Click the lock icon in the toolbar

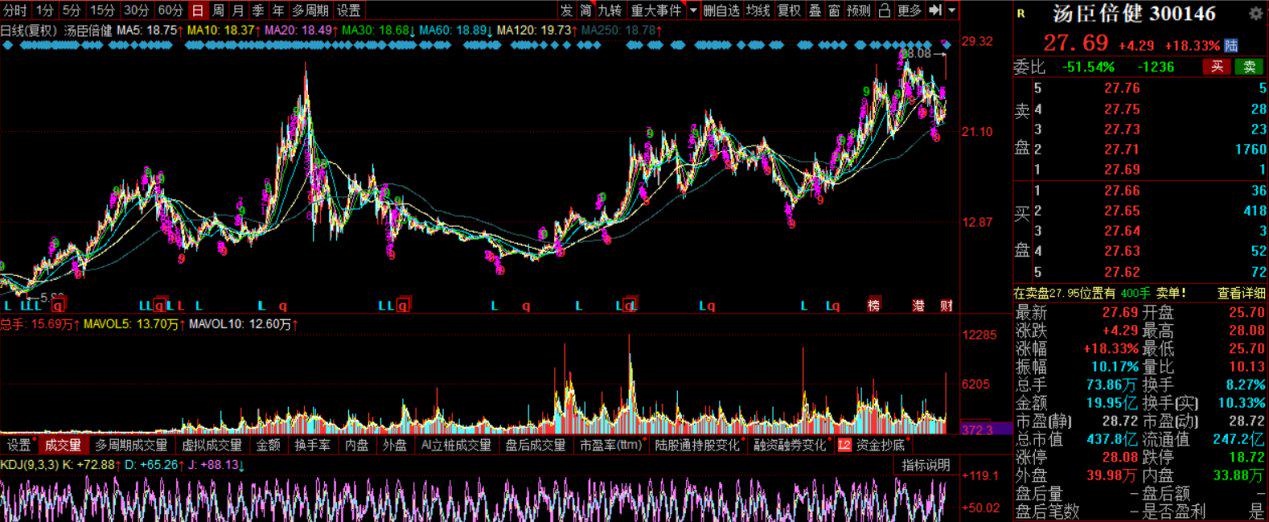click(884, 11)
